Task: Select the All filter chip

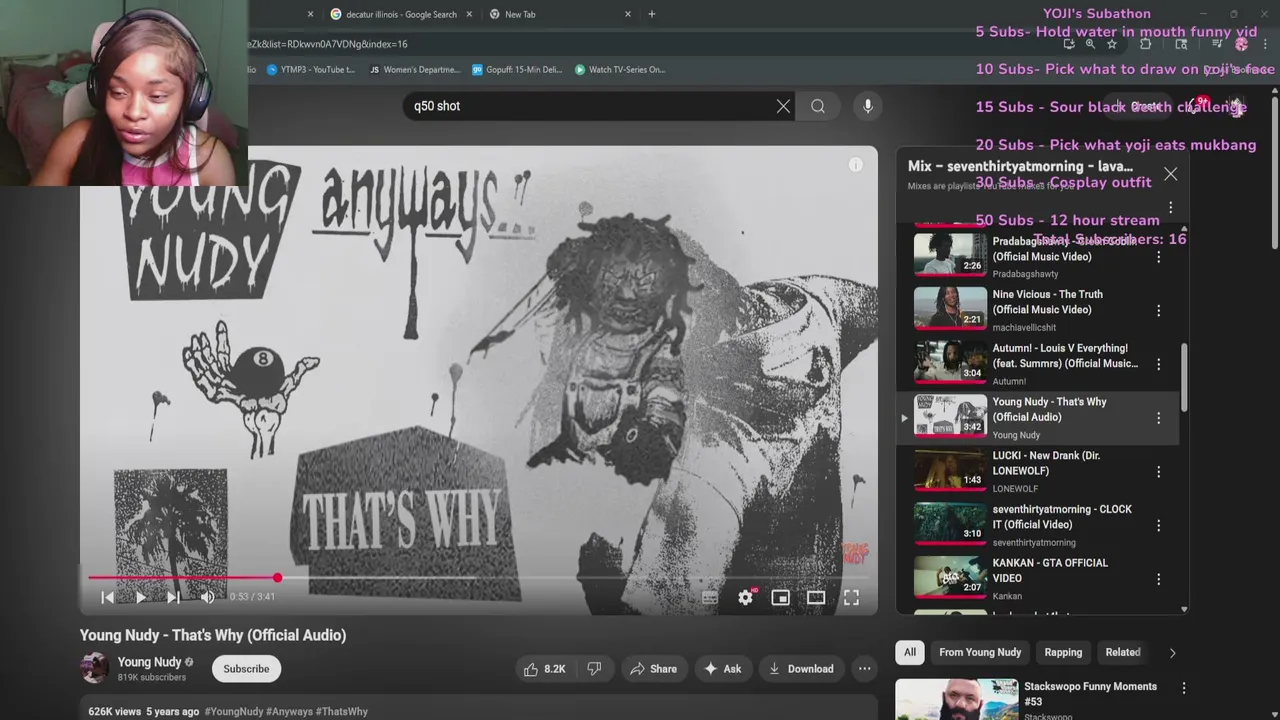Action: [x=910, y=652]
